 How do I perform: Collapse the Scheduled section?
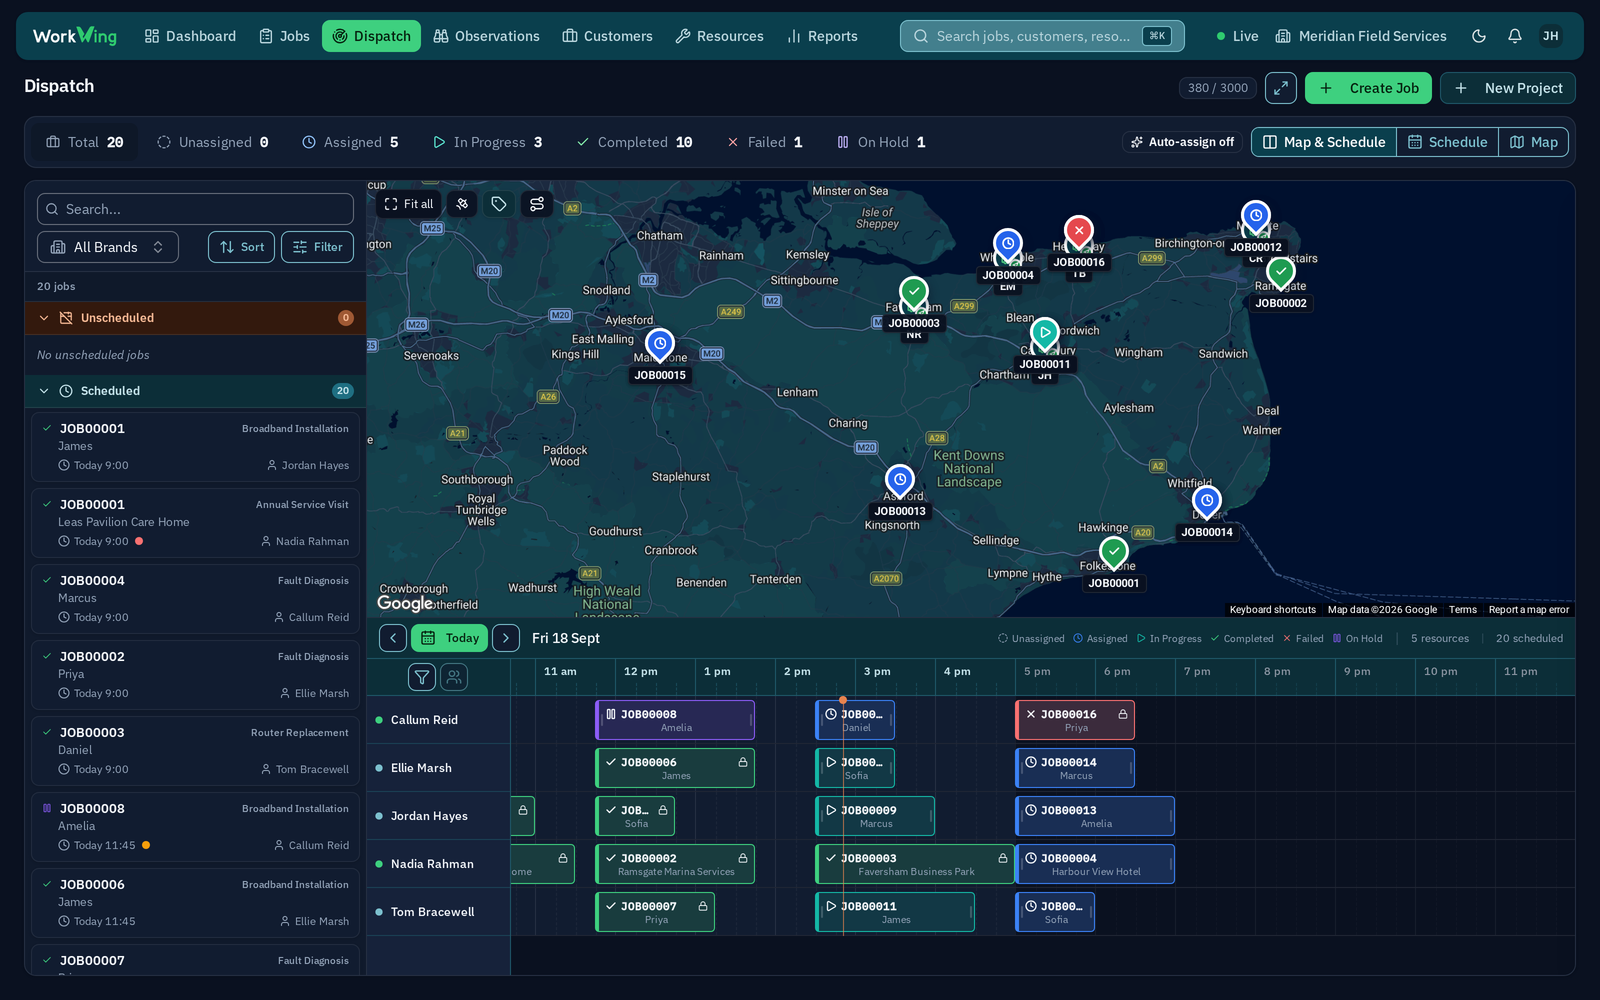195,391
